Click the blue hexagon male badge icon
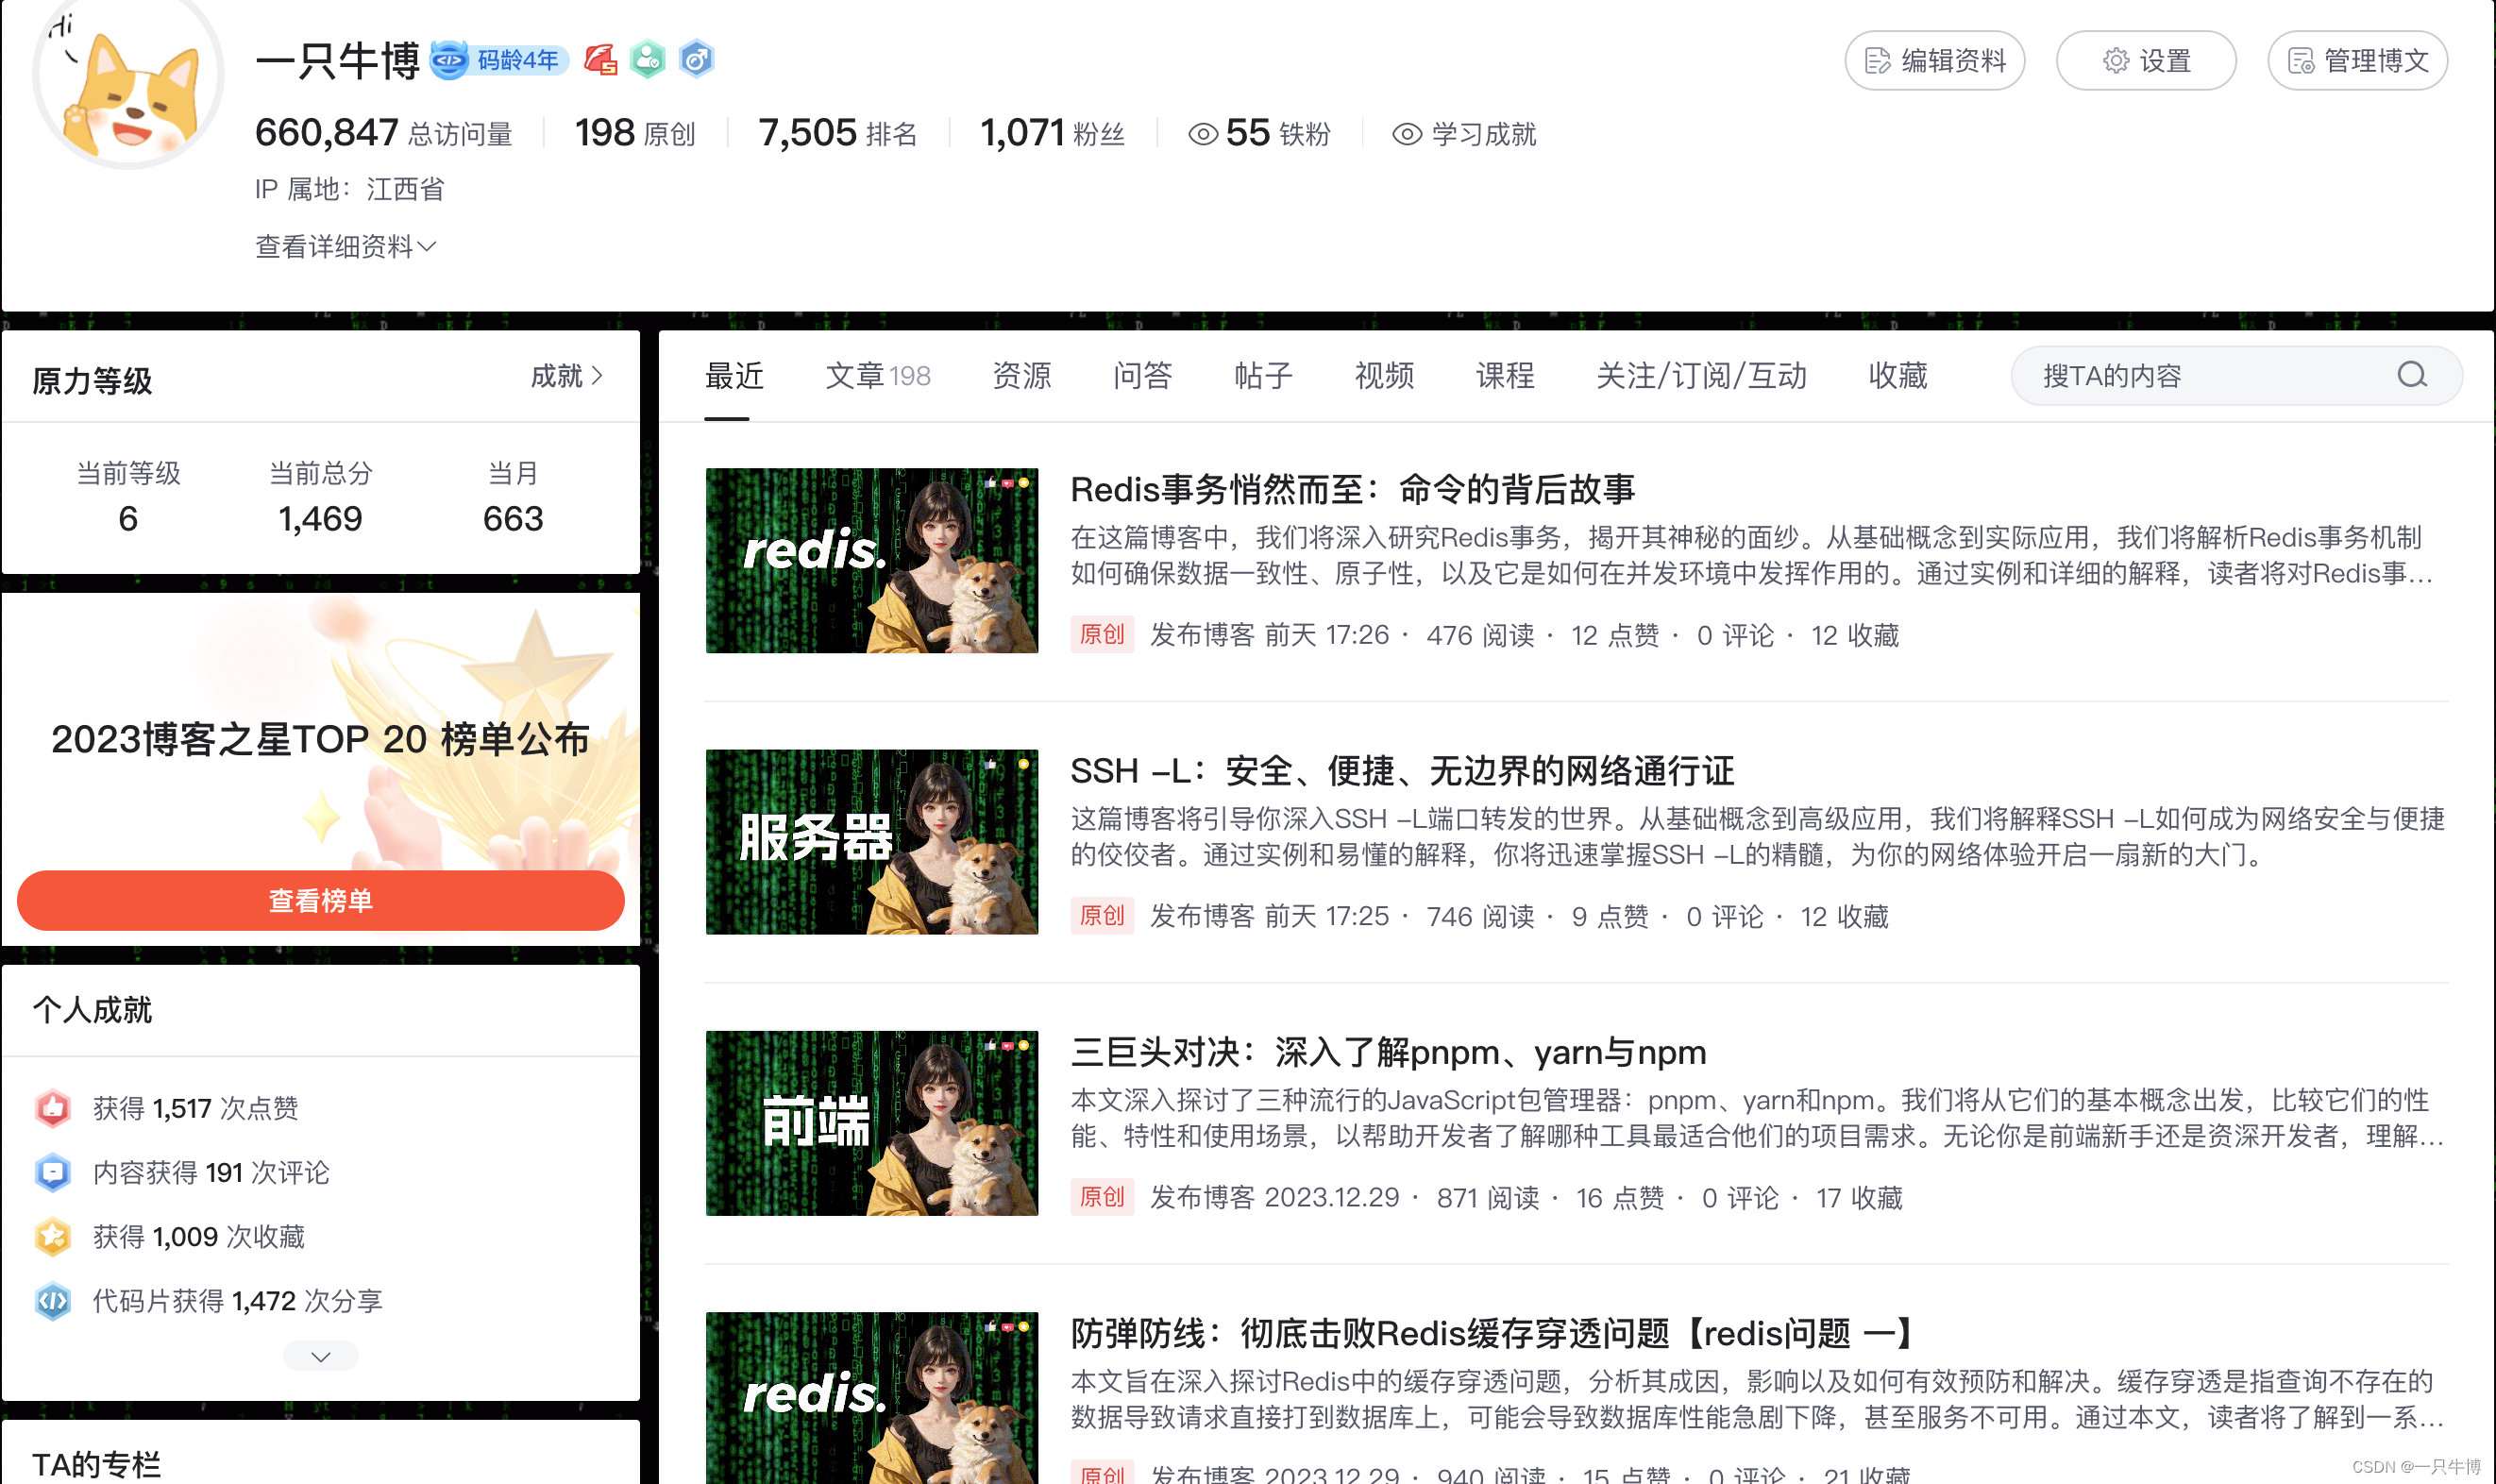This screenshot has height=1484, width=2496. [696, 60]
